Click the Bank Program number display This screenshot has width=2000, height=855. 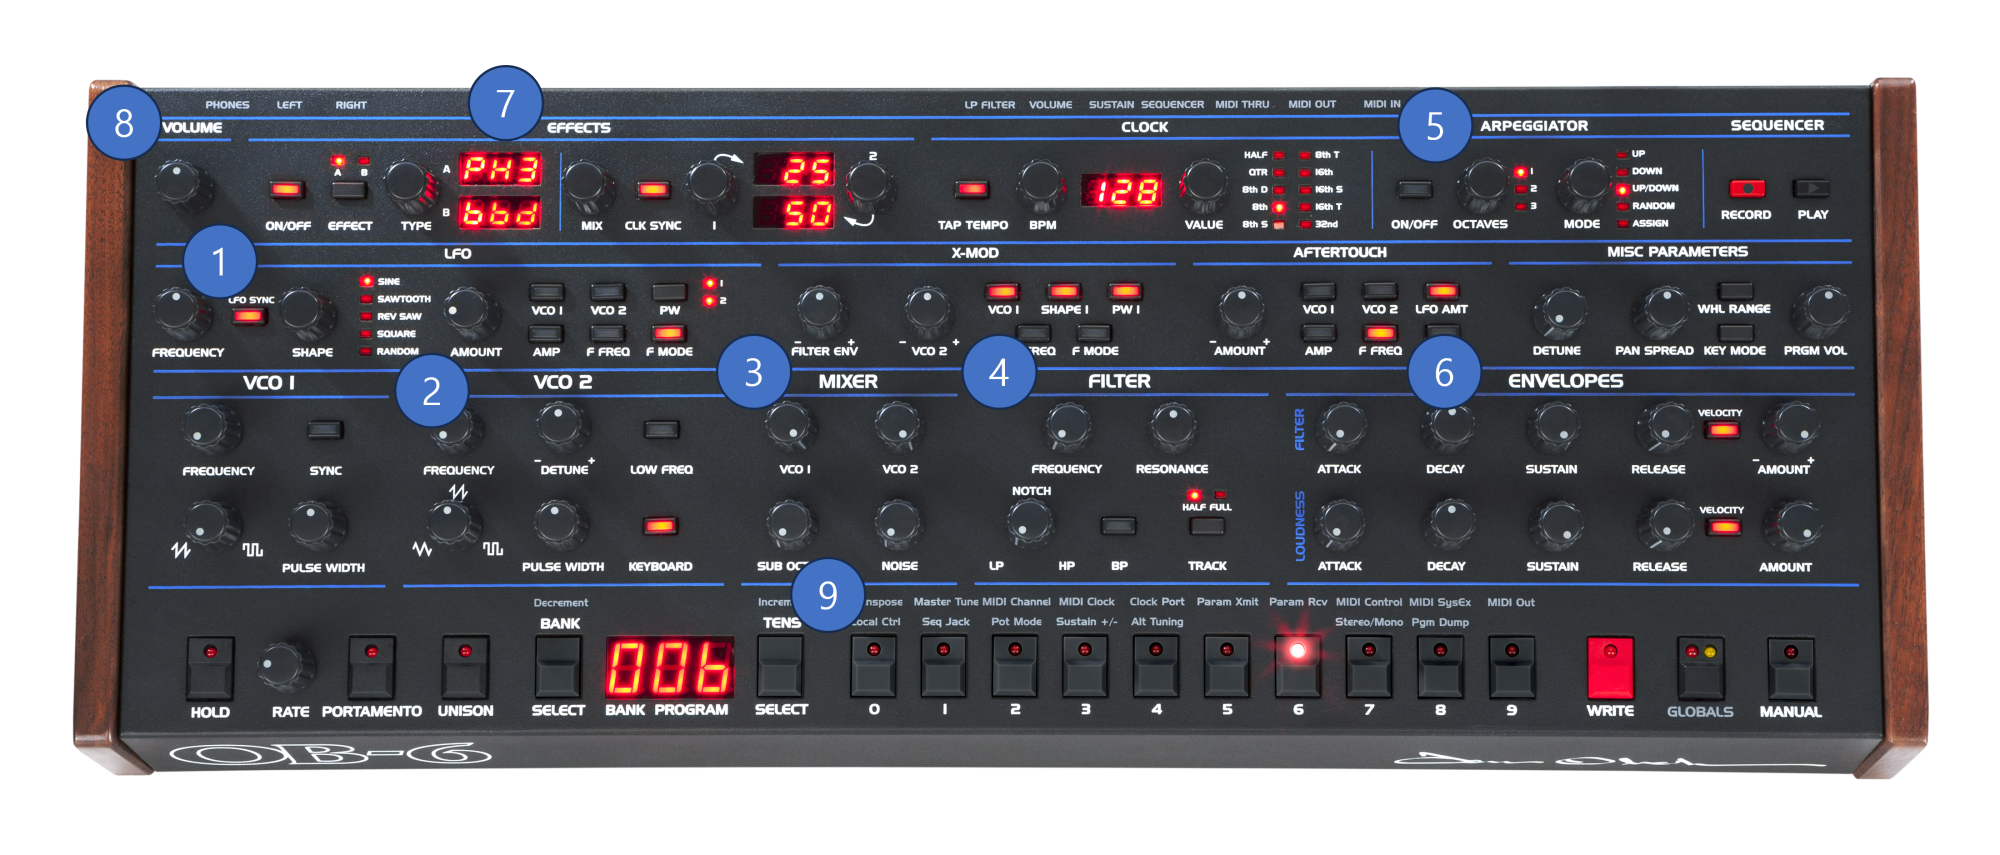tap(669, 667)
